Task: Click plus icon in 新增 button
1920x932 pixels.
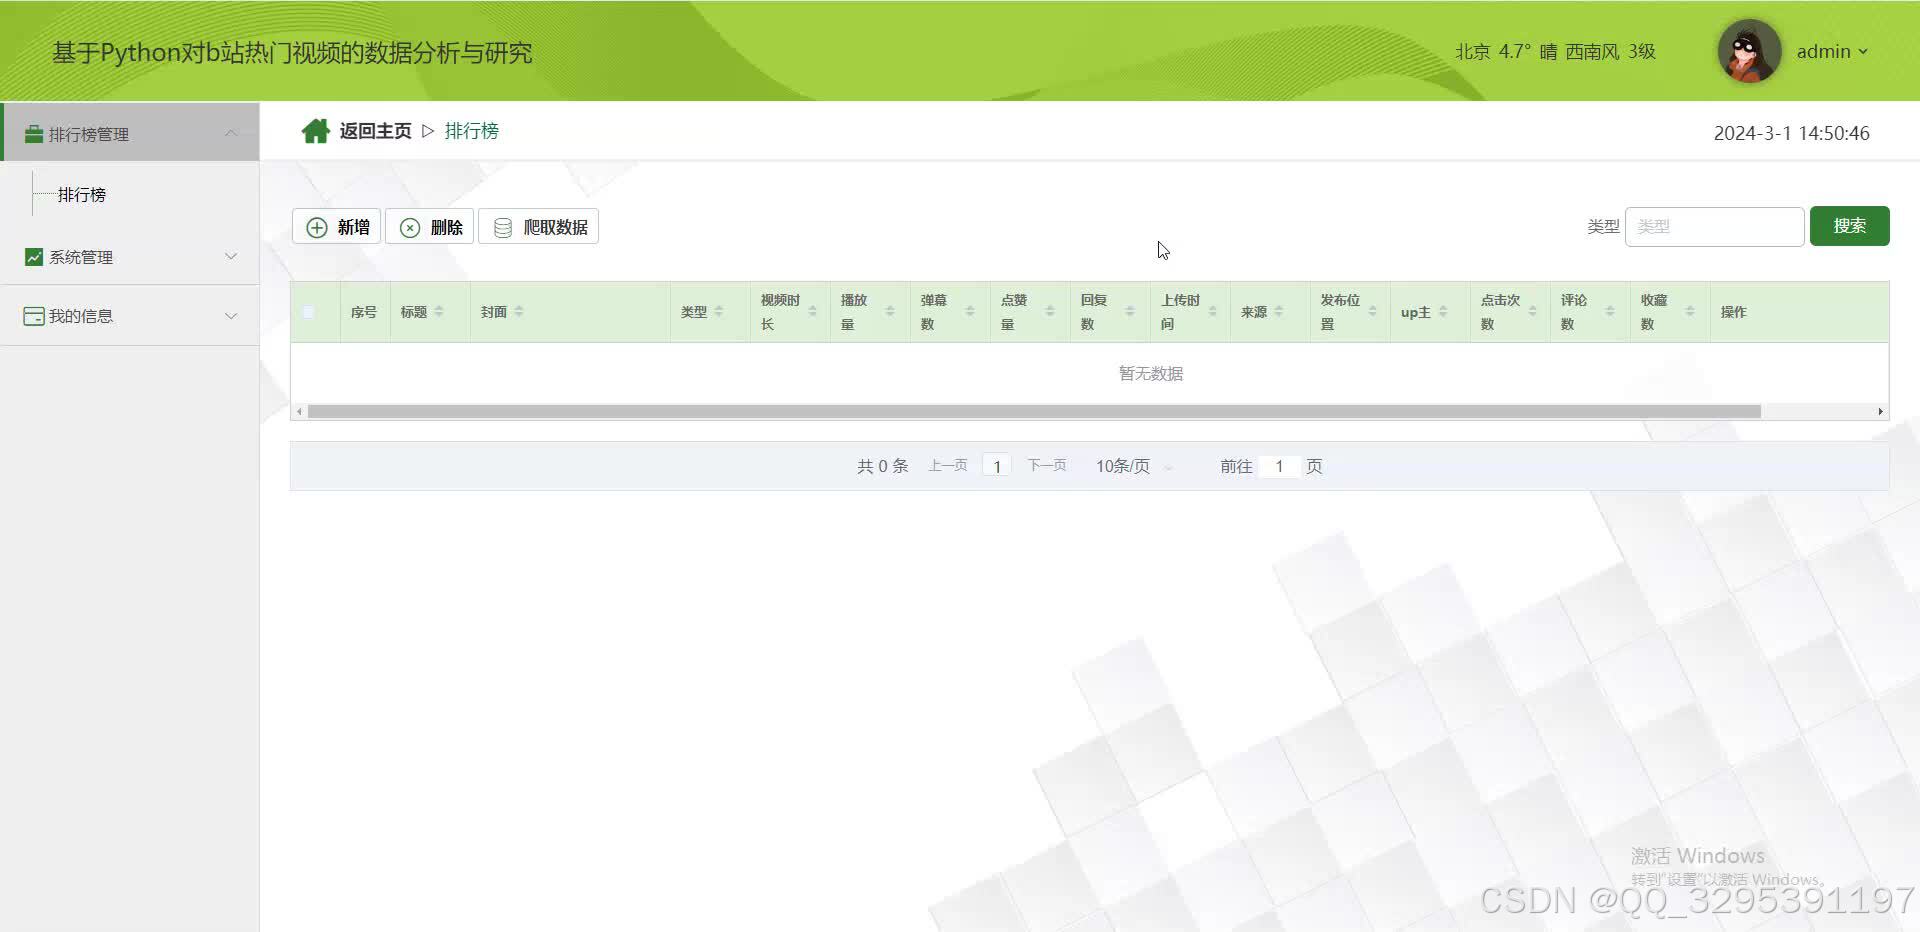Action: point(317,228)
